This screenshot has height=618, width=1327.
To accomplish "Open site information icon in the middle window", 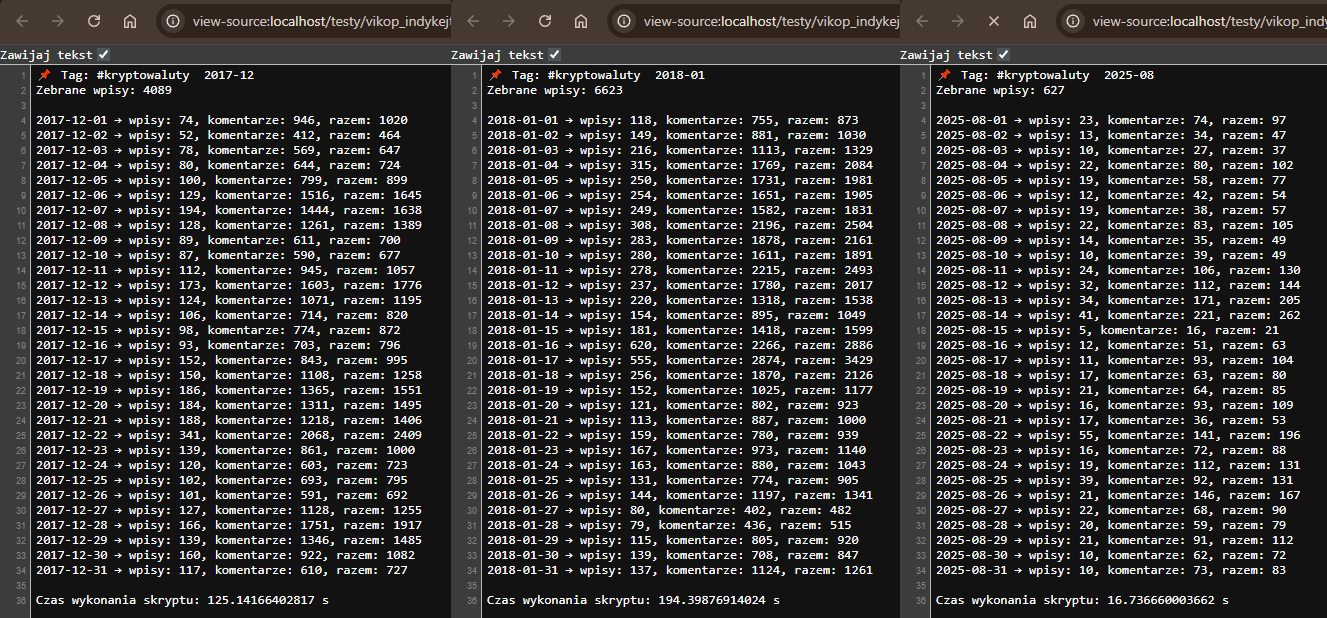I will tap(624, 21).
